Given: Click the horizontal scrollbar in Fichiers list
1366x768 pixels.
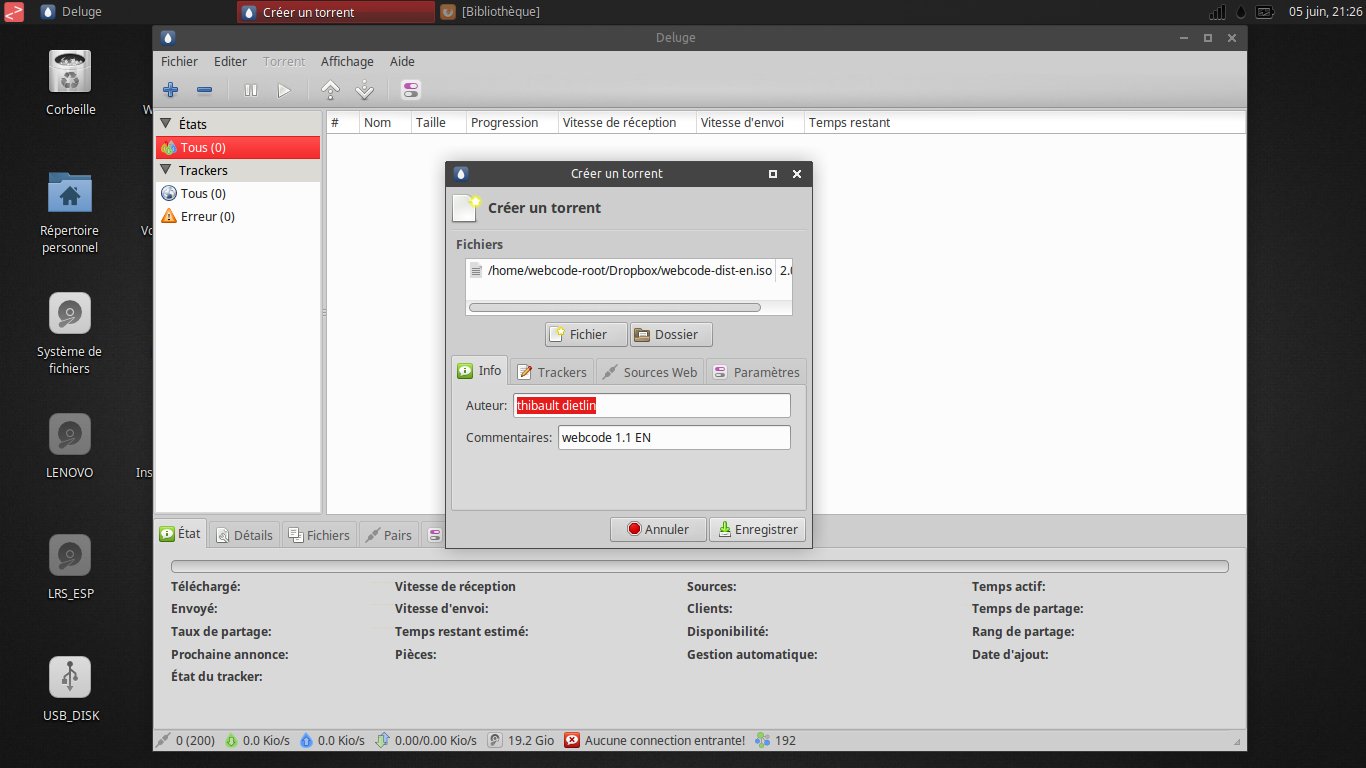Looking at the screenshot, I should pyautogui.click(x=620, y=307).
